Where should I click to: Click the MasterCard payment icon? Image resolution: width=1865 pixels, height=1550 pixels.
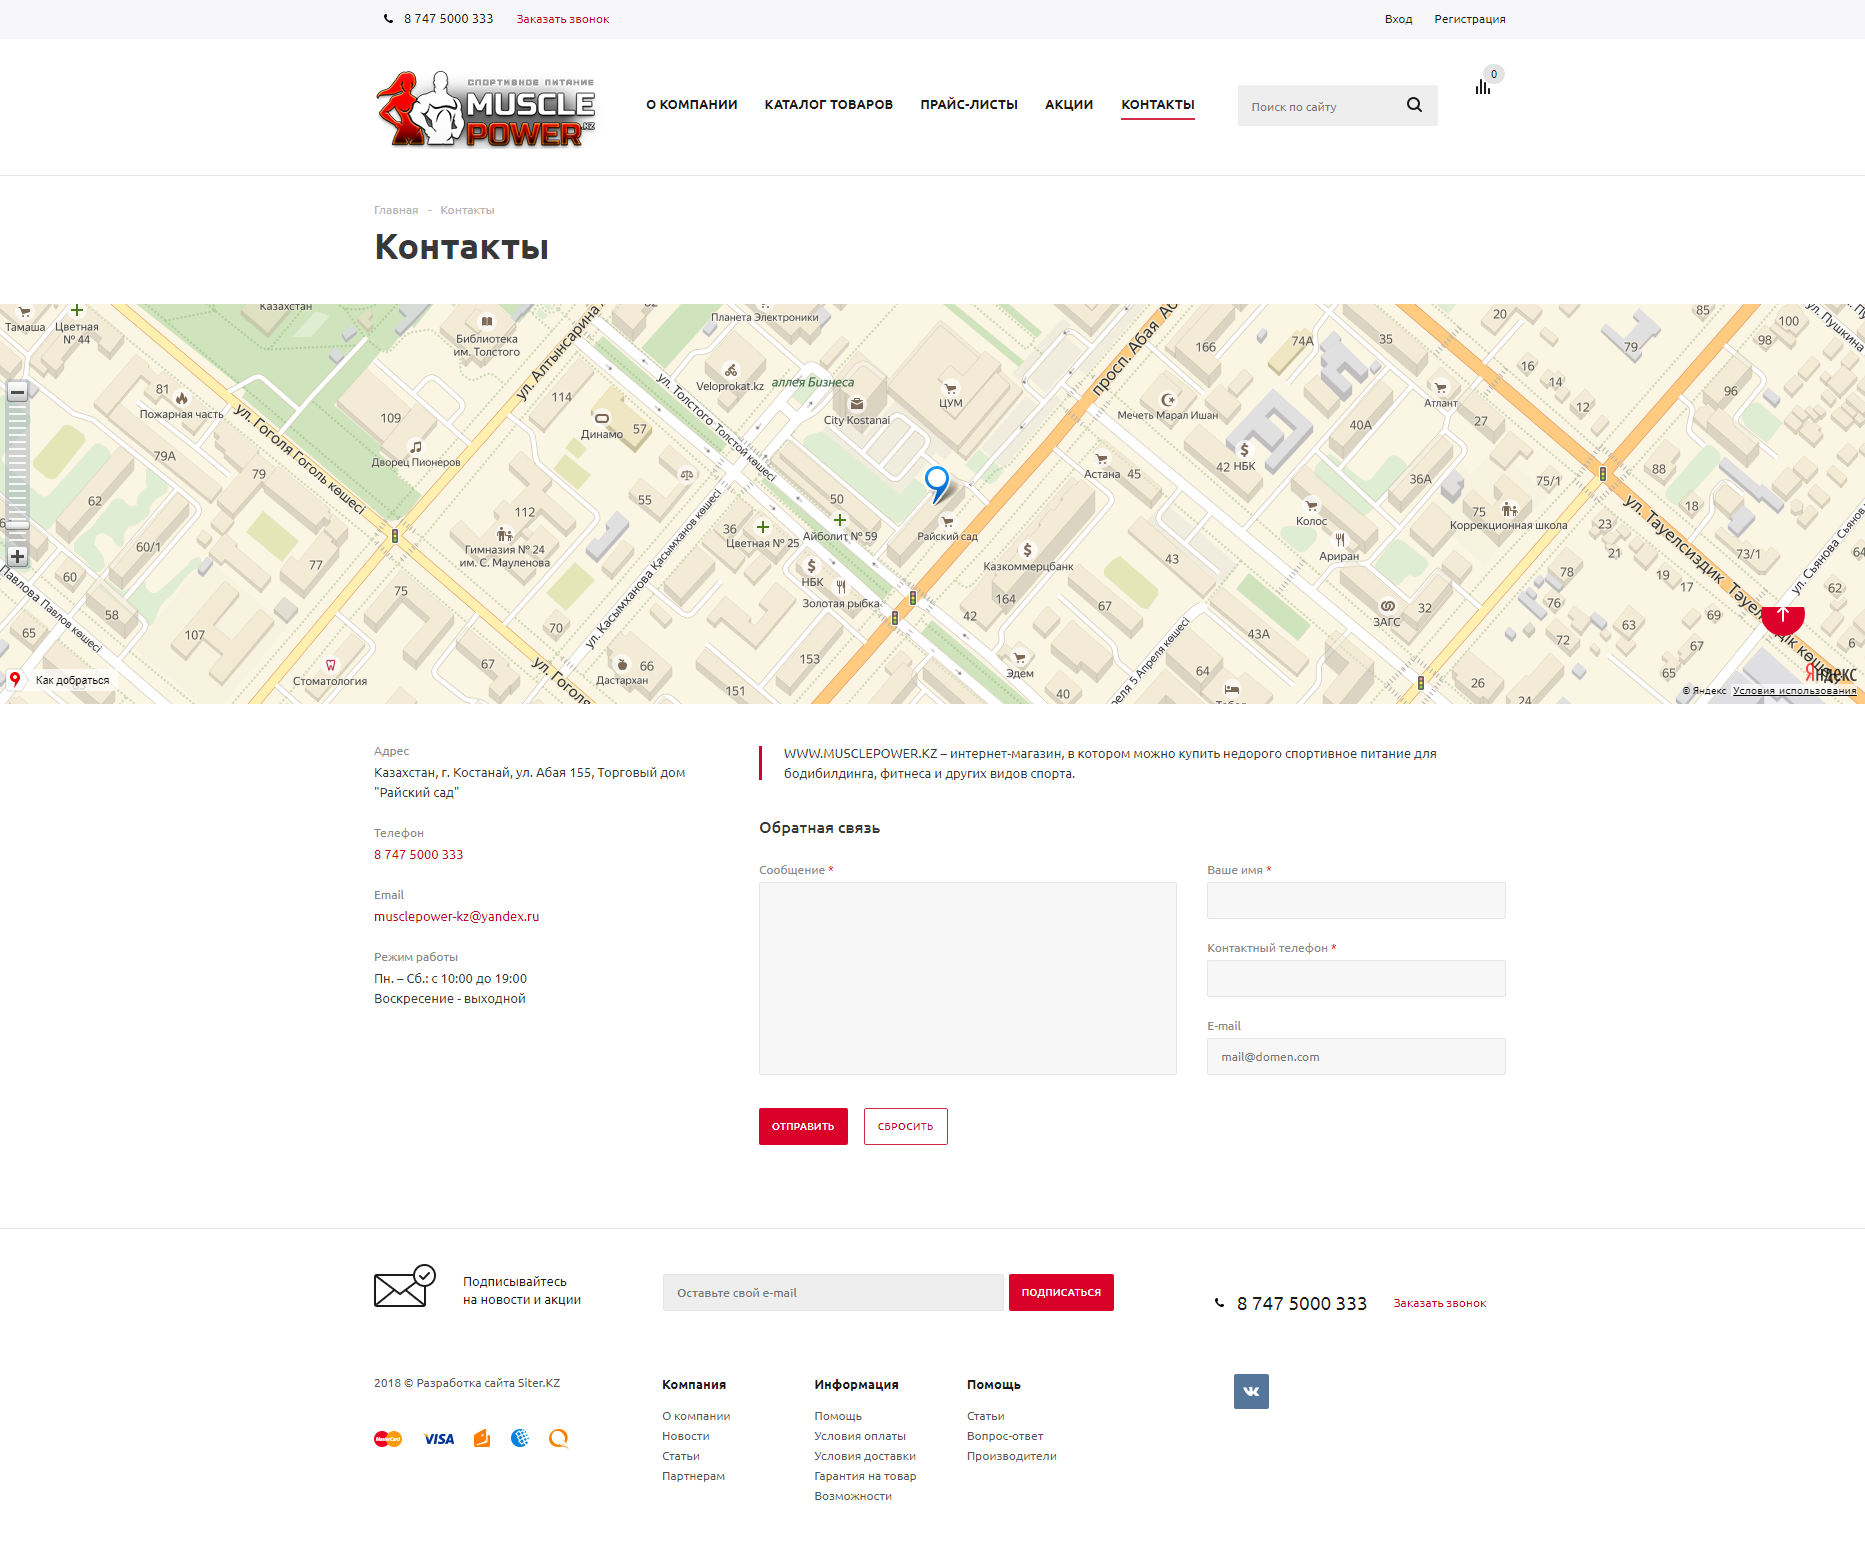[x=388, y=1439]
